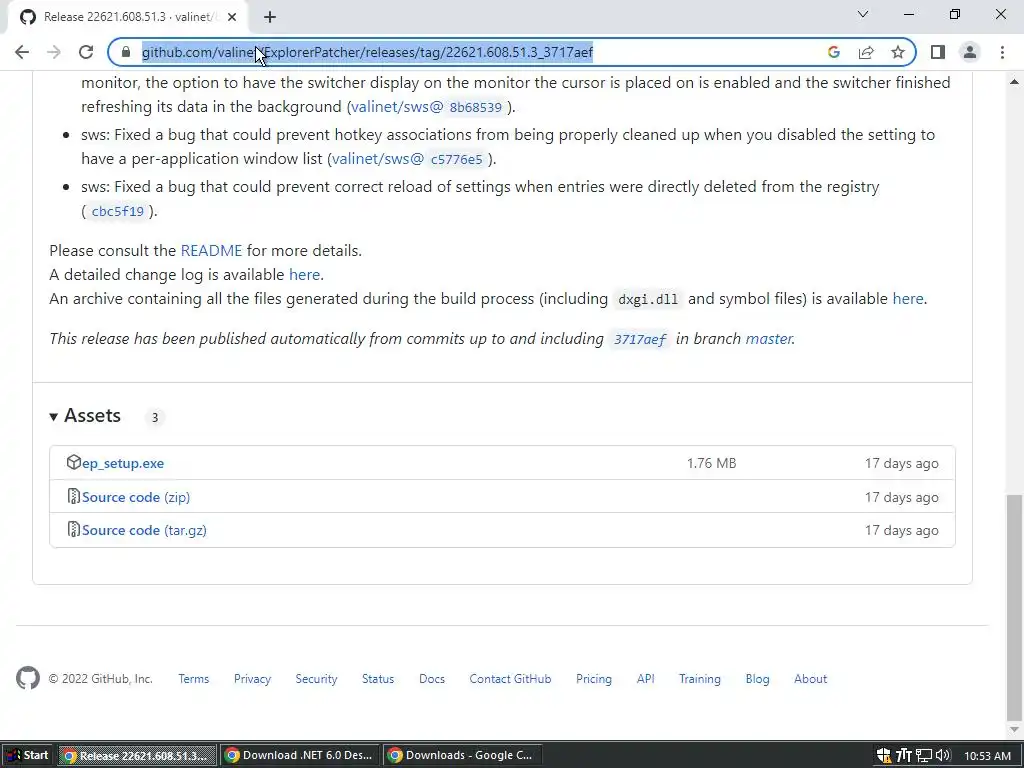Screen dimensions: 1024x768
Task: Open valinet/sws@ 8b68539 commit link
Action: coord(429,106)
